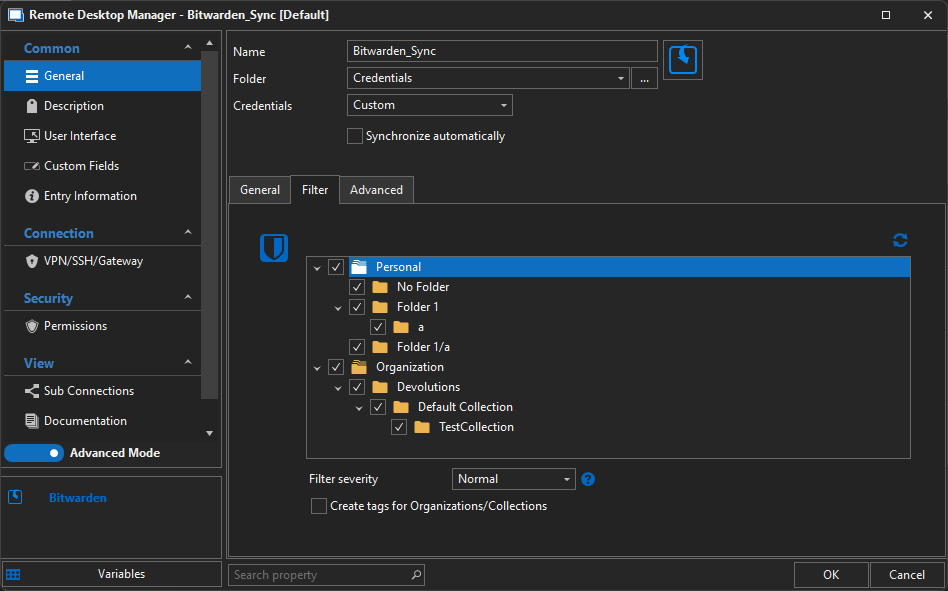Click the help icon next to Filter severity
Screen dimensions: 948x591
pos(588,479)
